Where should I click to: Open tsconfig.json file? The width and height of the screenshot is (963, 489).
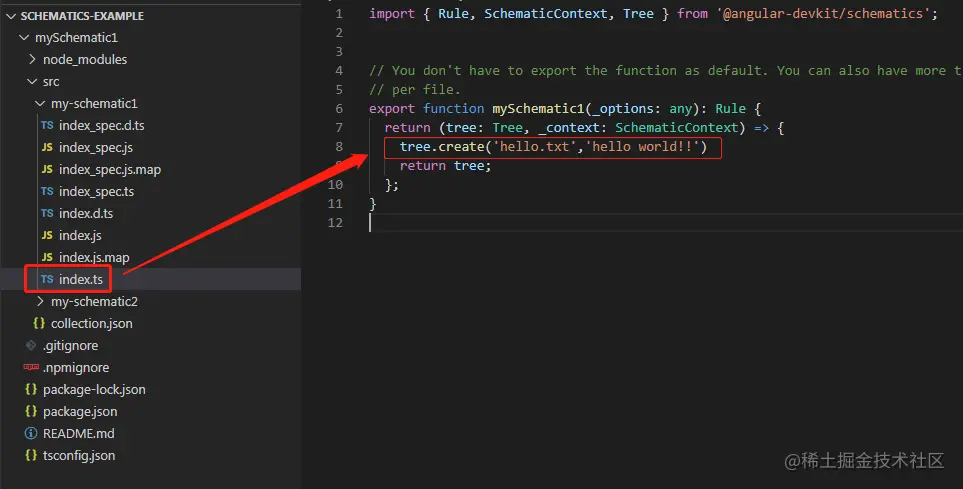point(79,456)
